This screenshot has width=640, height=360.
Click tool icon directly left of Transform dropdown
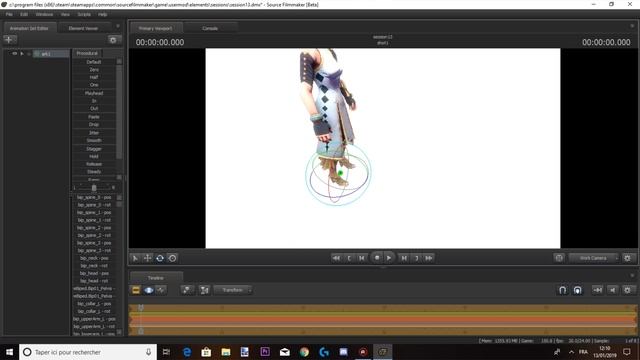[x=204, y=290]
